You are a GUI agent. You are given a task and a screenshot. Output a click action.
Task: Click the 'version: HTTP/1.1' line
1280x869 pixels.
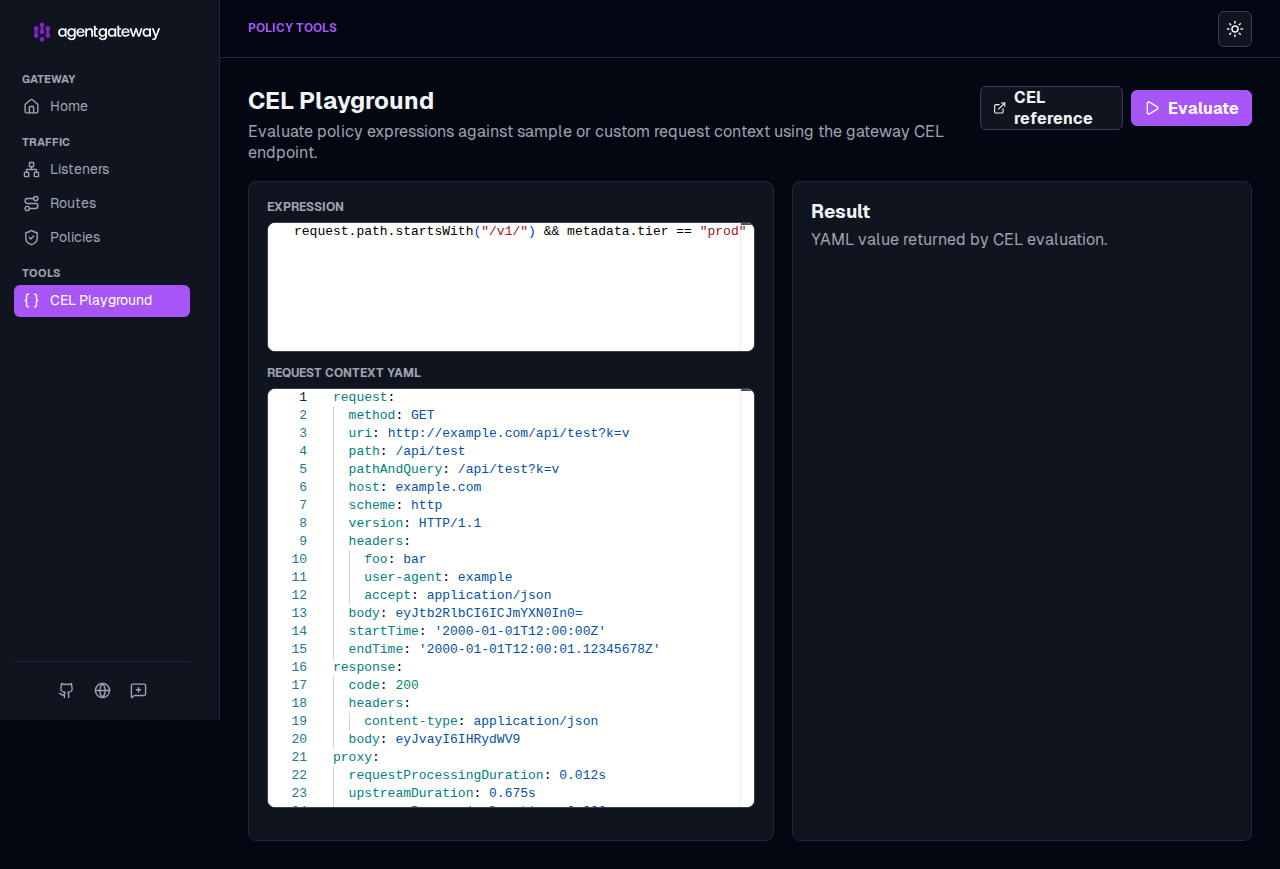(415, 523)
